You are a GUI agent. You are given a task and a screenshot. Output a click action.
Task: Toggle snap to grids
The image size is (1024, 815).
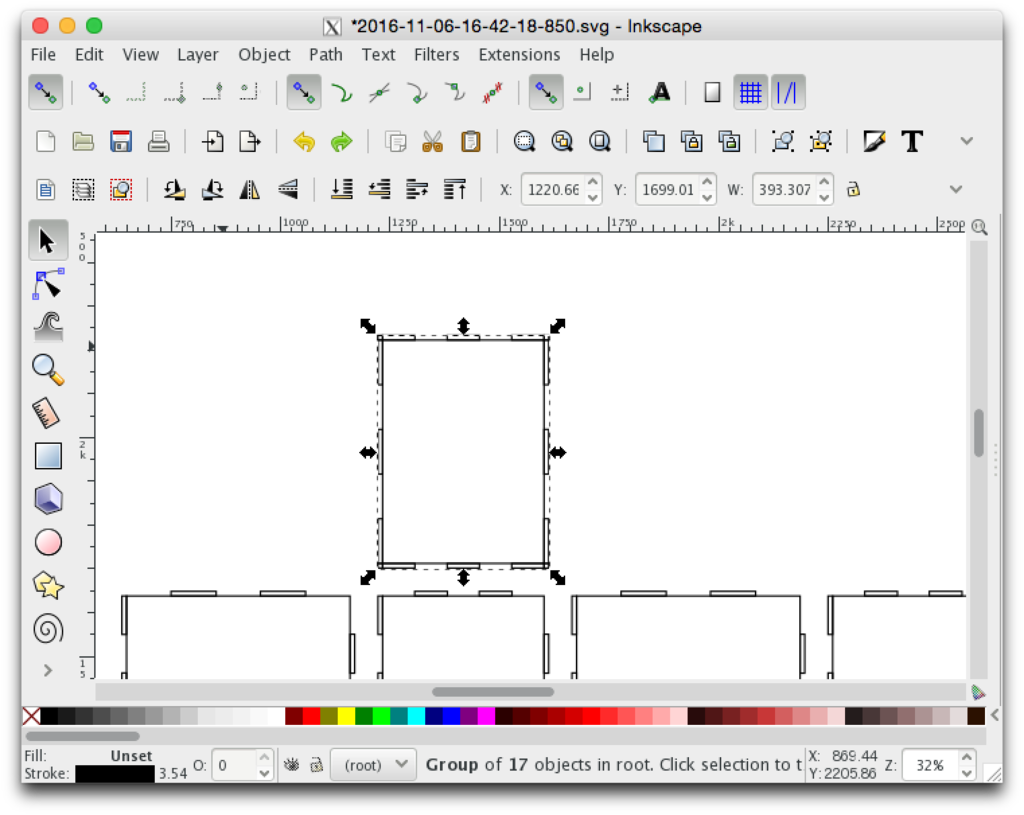coord(750,92)
